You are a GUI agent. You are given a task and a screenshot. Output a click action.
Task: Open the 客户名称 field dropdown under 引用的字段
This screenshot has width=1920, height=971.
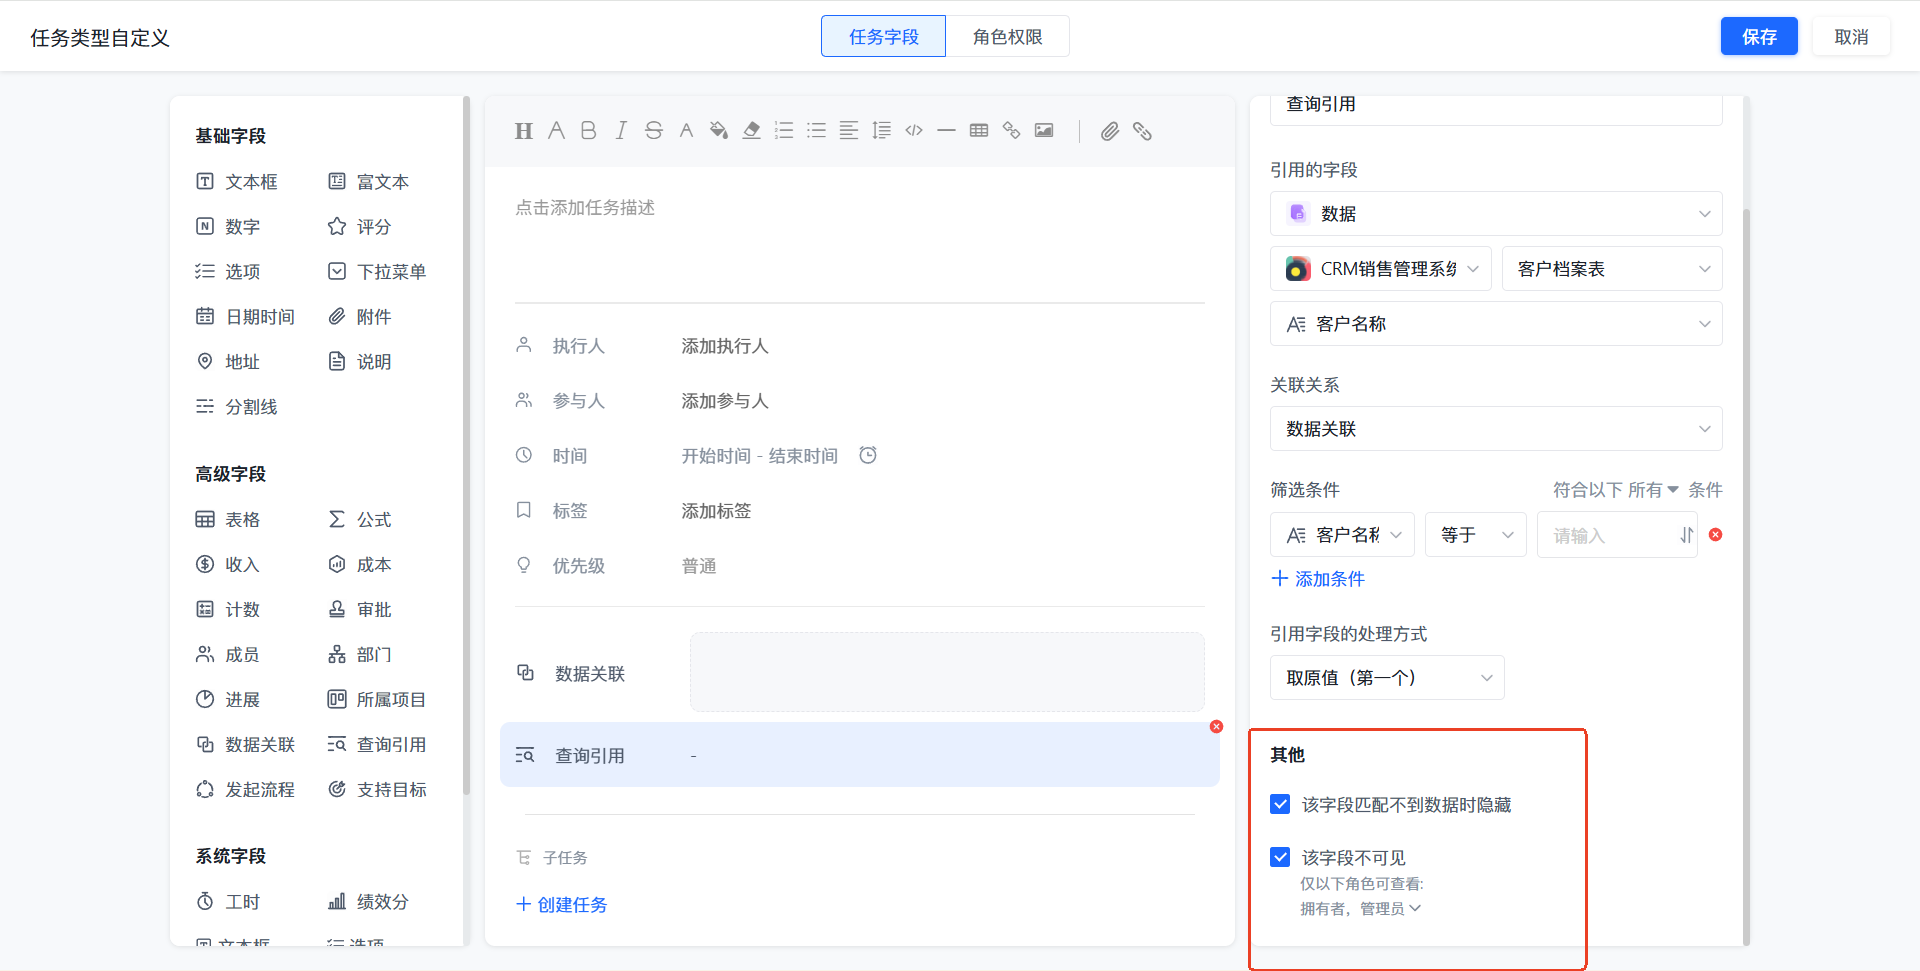click(1496, 324)
